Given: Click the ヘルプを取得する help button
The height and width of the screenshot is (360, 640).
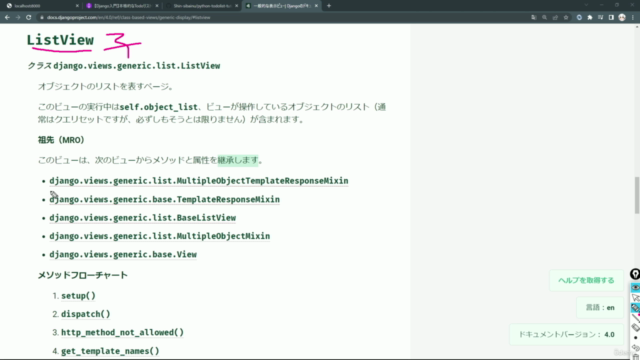Looking at the screenshot, I should click(586, 280).
